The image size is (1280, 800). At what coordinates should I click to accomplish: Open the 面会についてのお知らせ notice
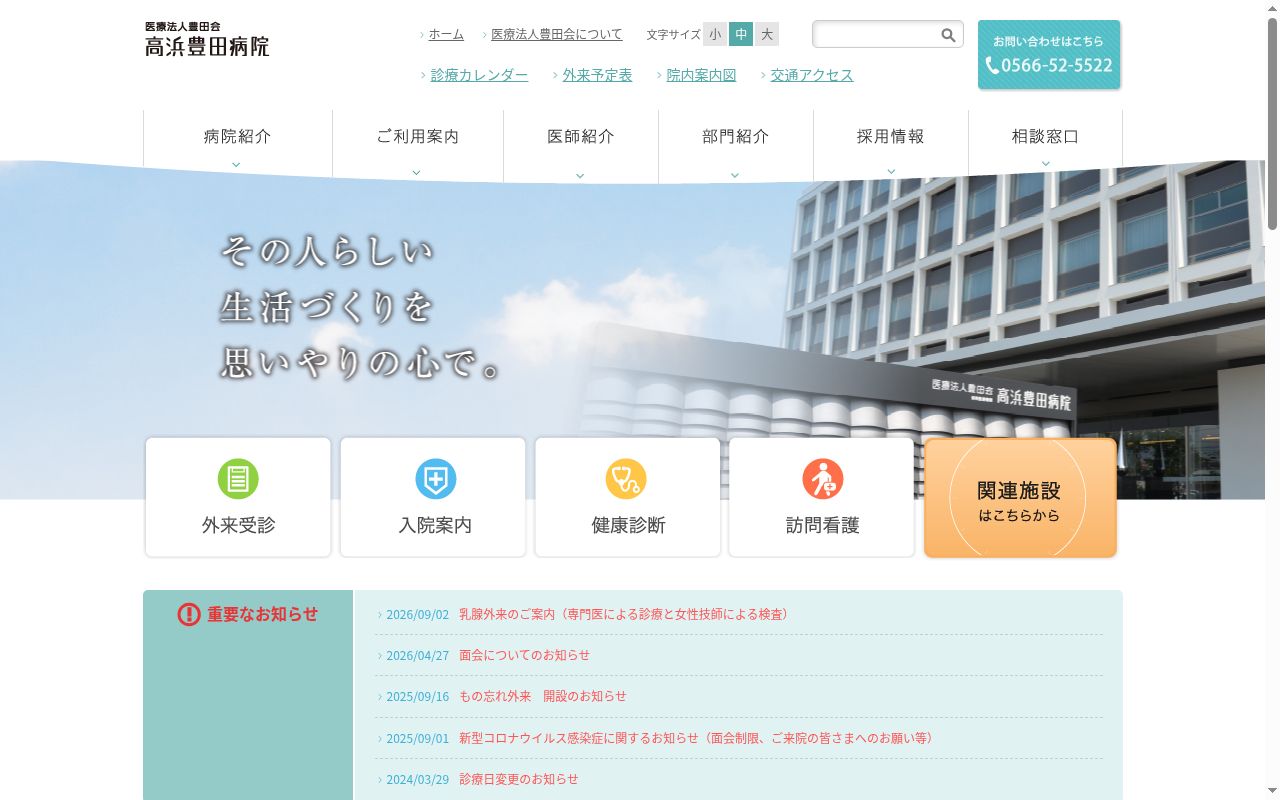coord(524,655)
